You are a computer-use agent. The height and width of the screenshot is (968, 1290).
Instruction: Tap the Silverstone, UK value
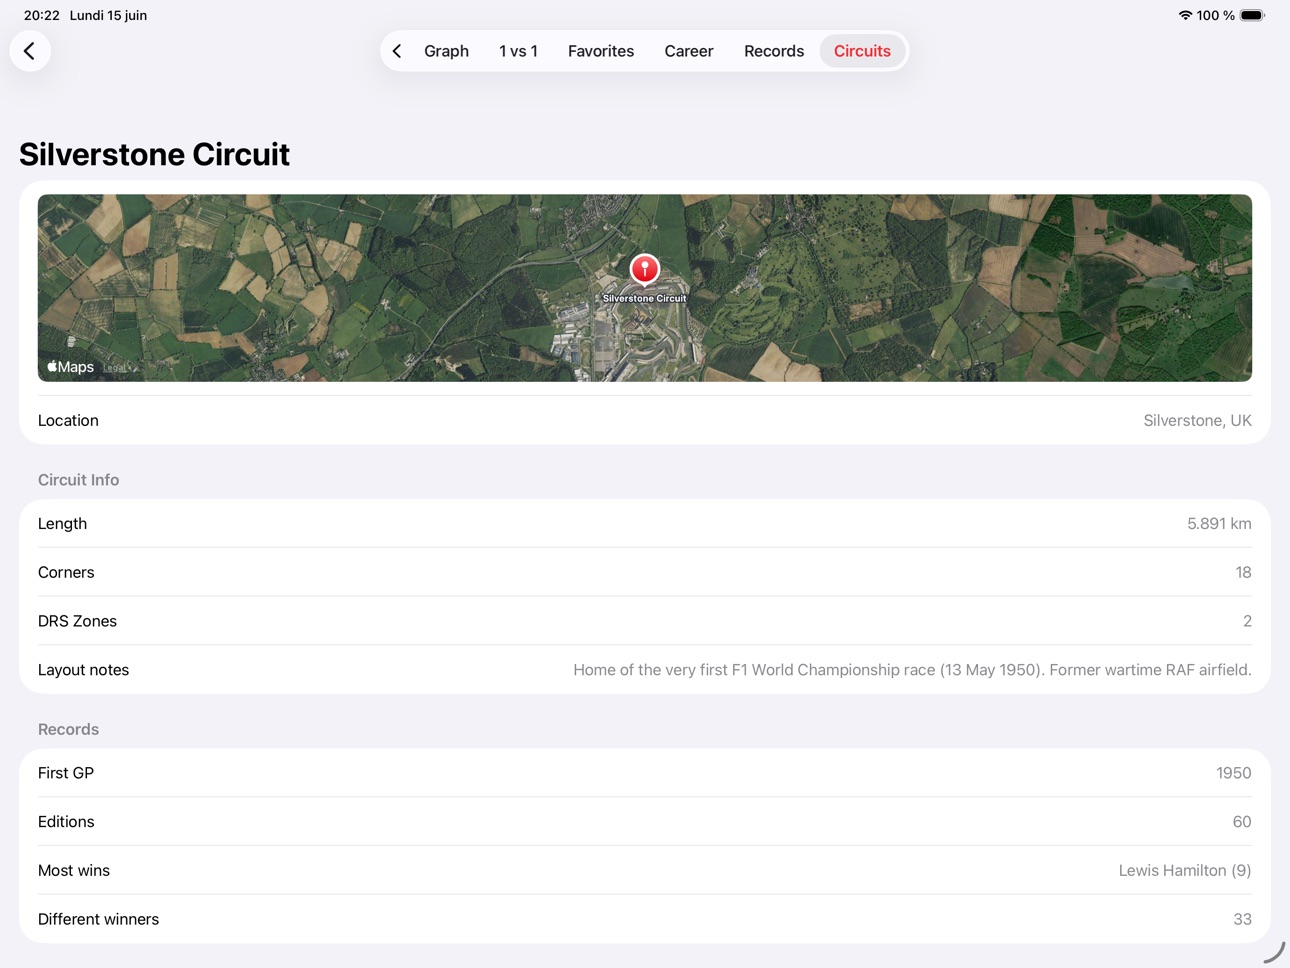point(1197,420)
